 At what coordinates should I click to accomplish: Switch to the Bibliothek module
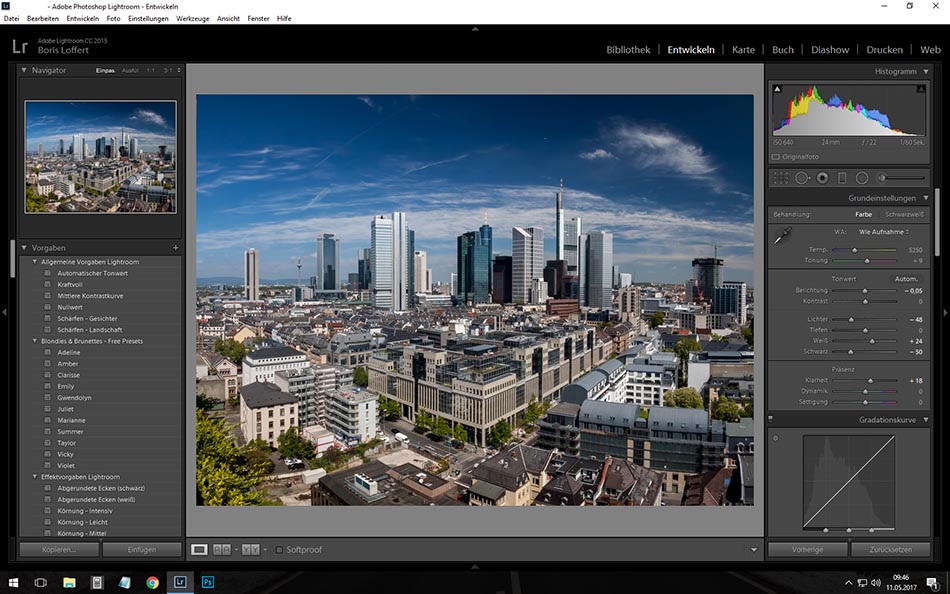[627, 49]
